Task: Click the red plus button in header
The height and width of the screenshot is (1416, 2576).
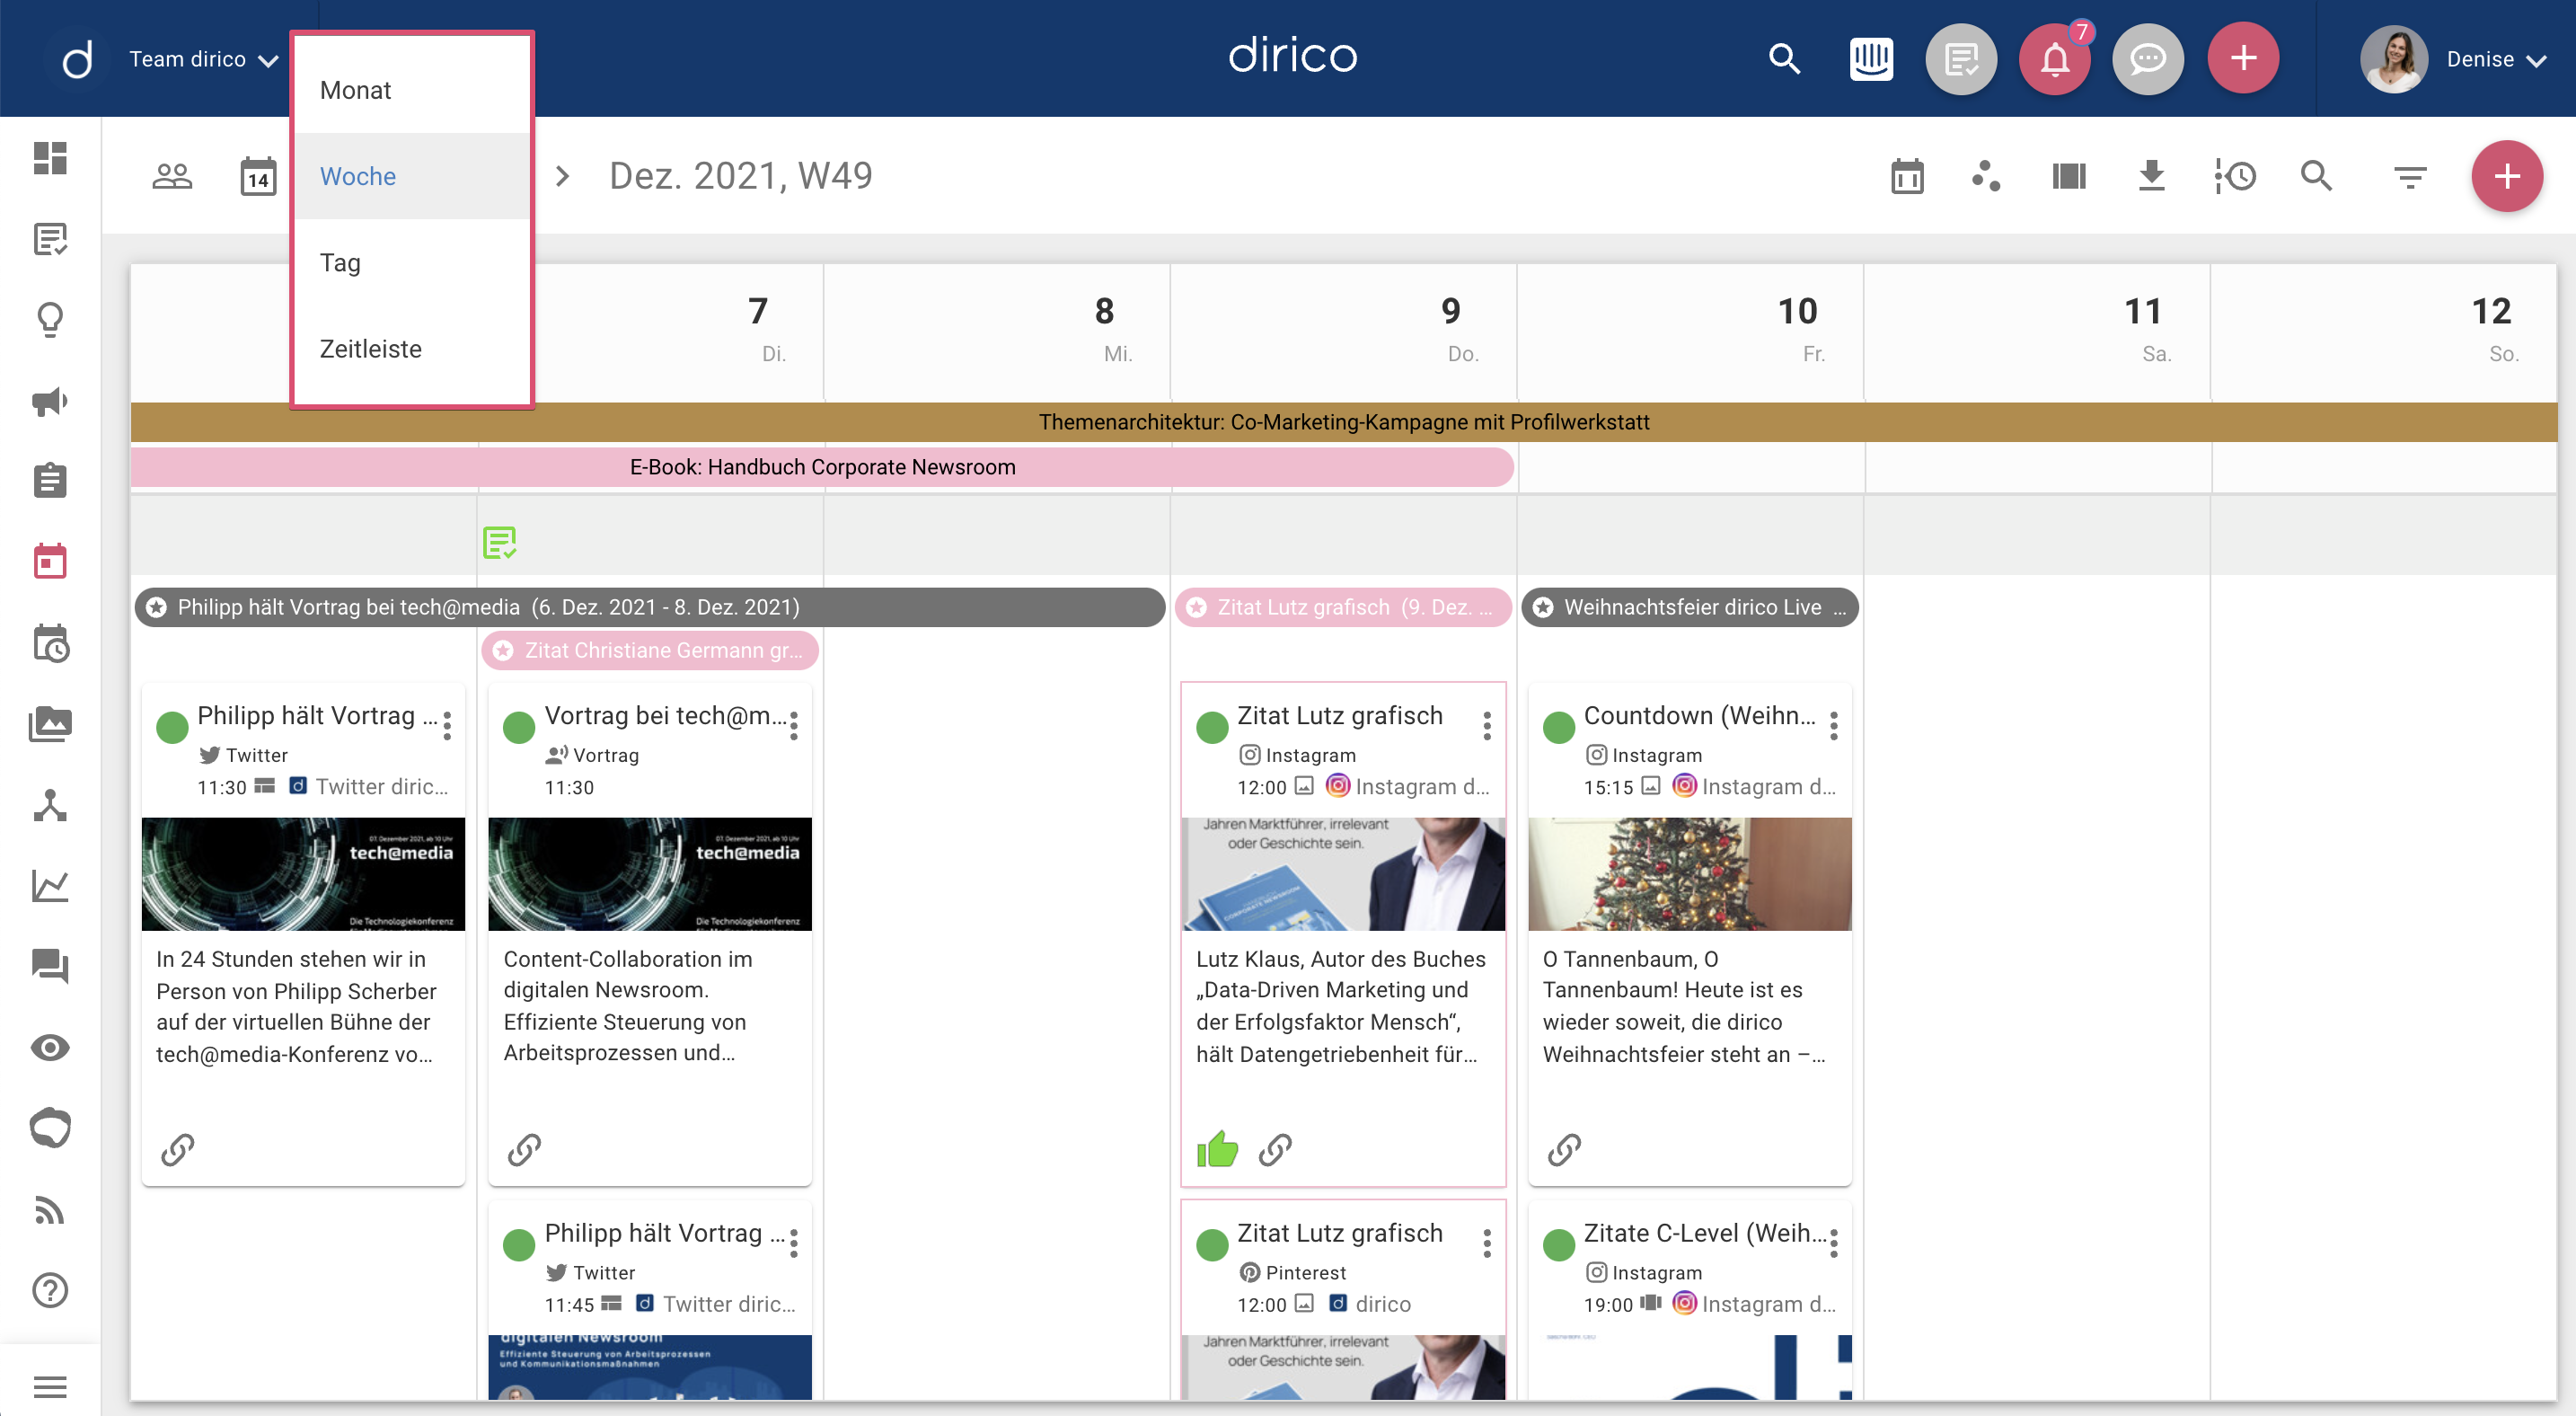Action: coord(2244,58)
